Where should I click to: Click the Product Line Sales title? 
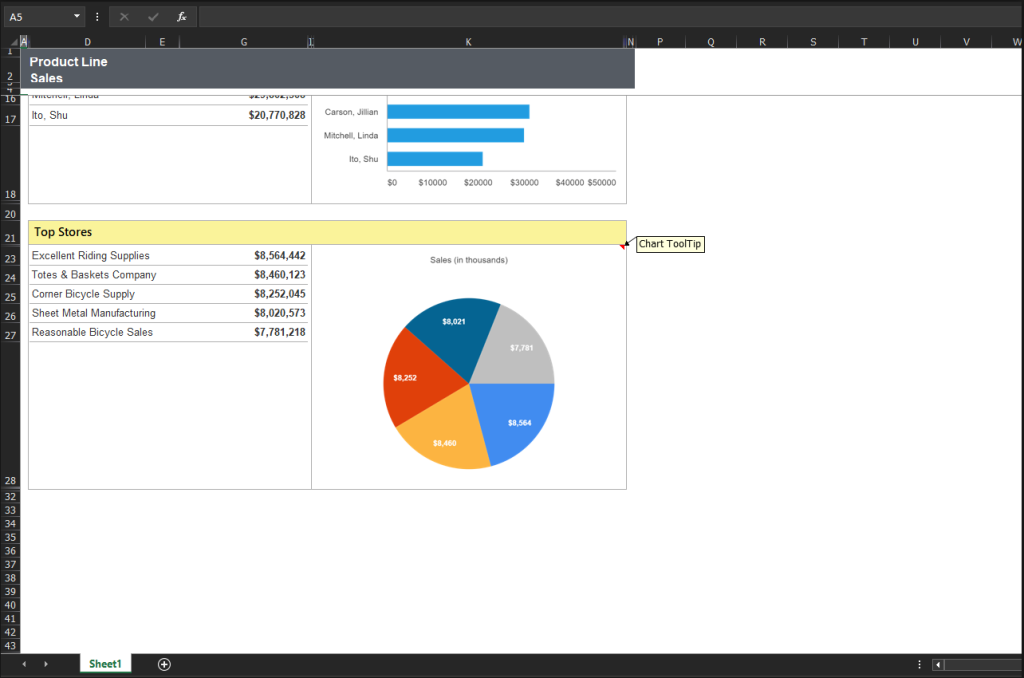68,69
